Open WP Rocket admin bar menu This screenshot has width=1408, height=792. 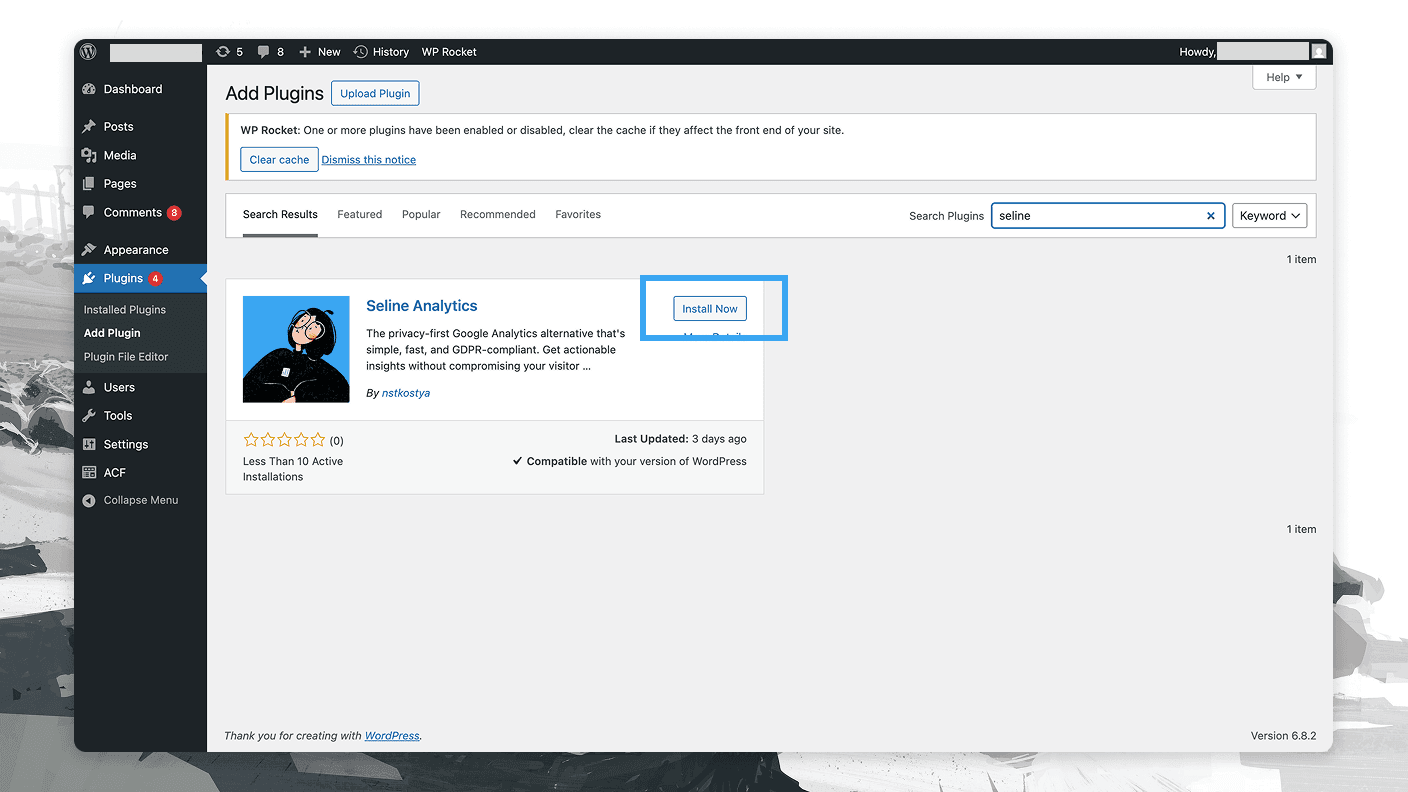click(449, 52)
